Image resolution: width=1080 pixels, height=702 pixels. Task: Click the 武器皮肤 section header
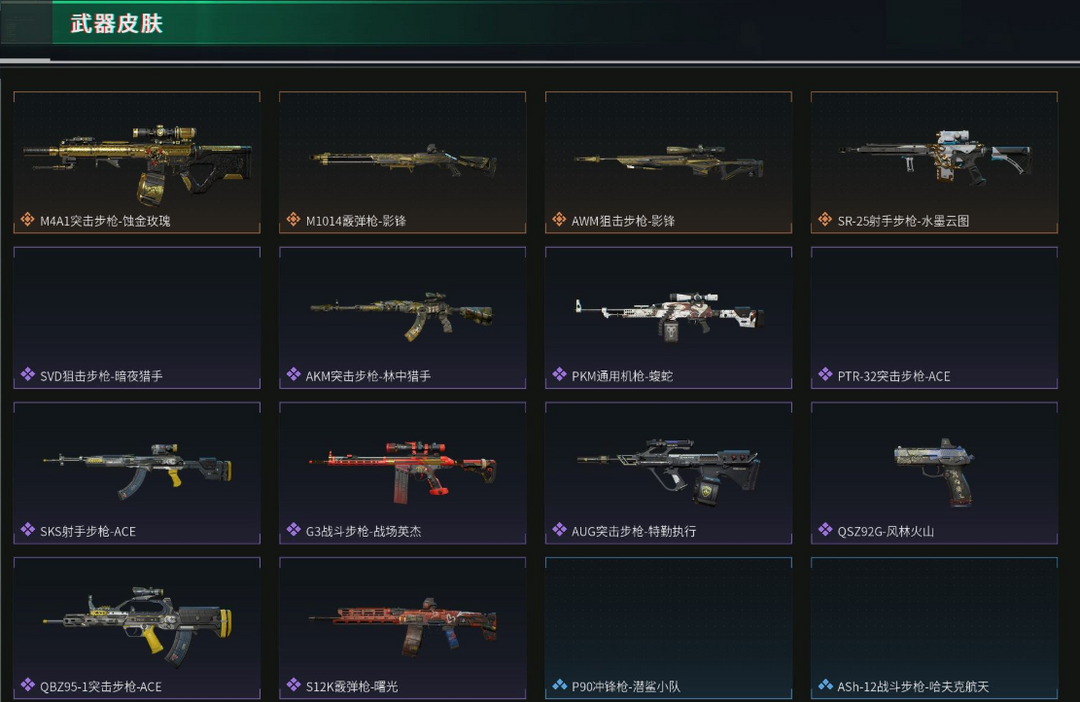(x=116, y=23)
